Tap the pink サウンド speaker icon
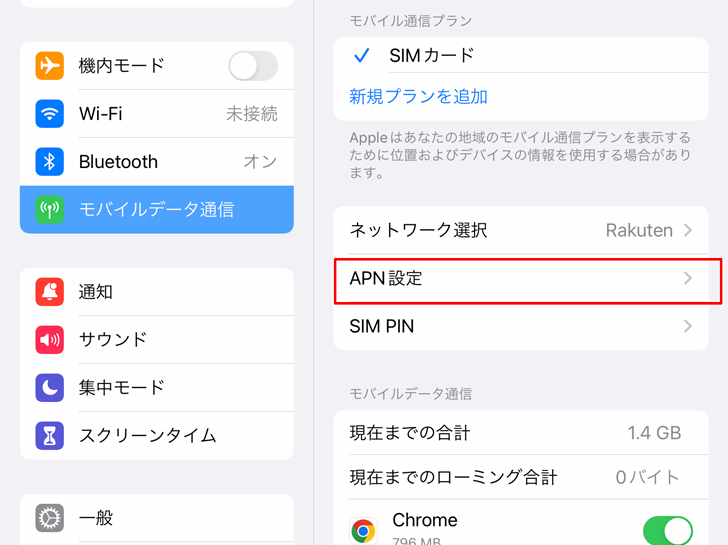The image size is (728, 545). click(50, 340)
